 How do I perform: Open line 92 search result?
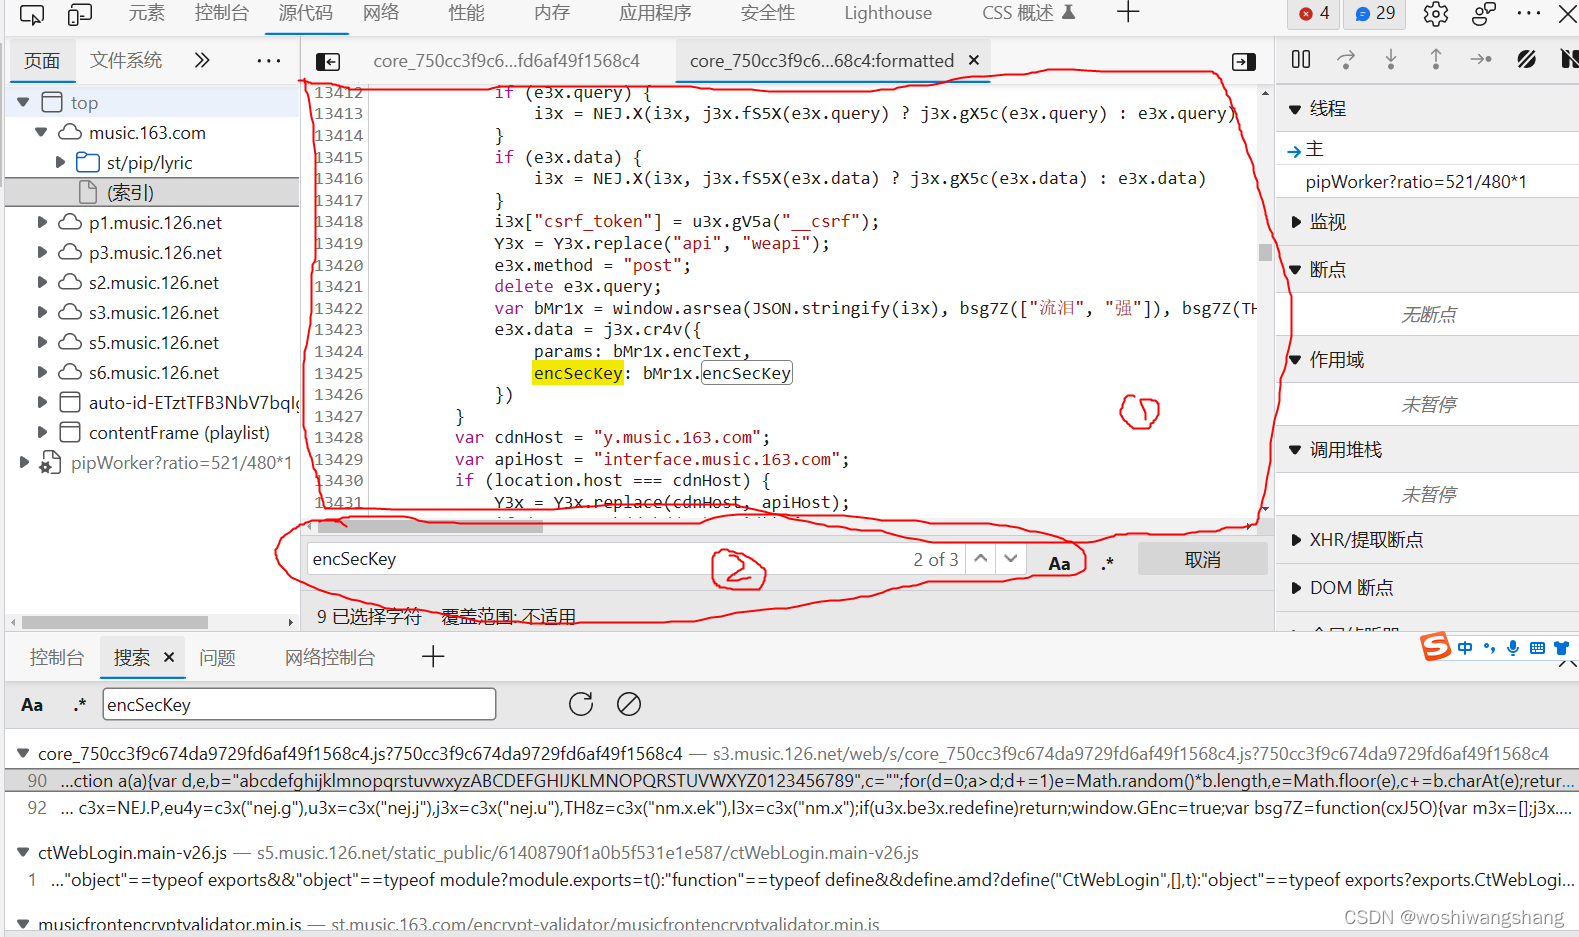pos(790,807)
